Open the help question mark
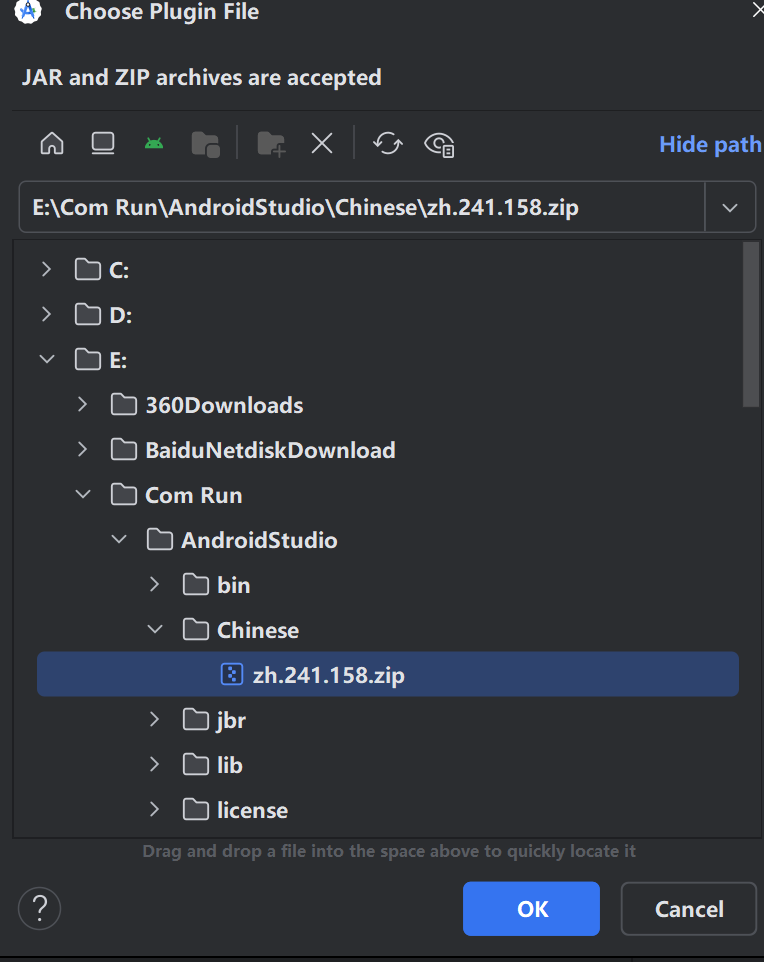Screen dimensions: 764x962 pos(39,908)
